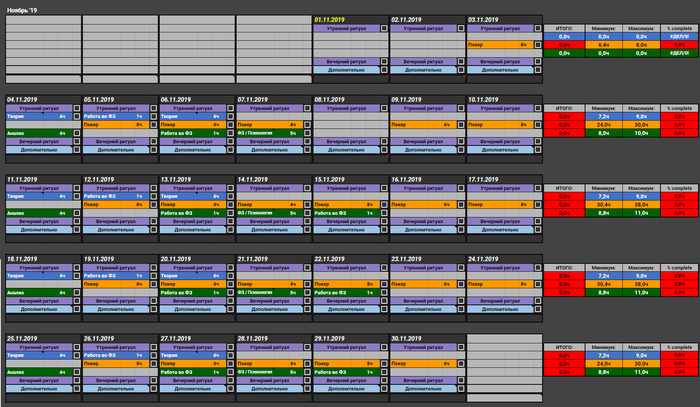Tick the Утренний ритуал checkbox for 01.11.2019
This screenshot has width=700, height=407.
[x=384, y=28]
